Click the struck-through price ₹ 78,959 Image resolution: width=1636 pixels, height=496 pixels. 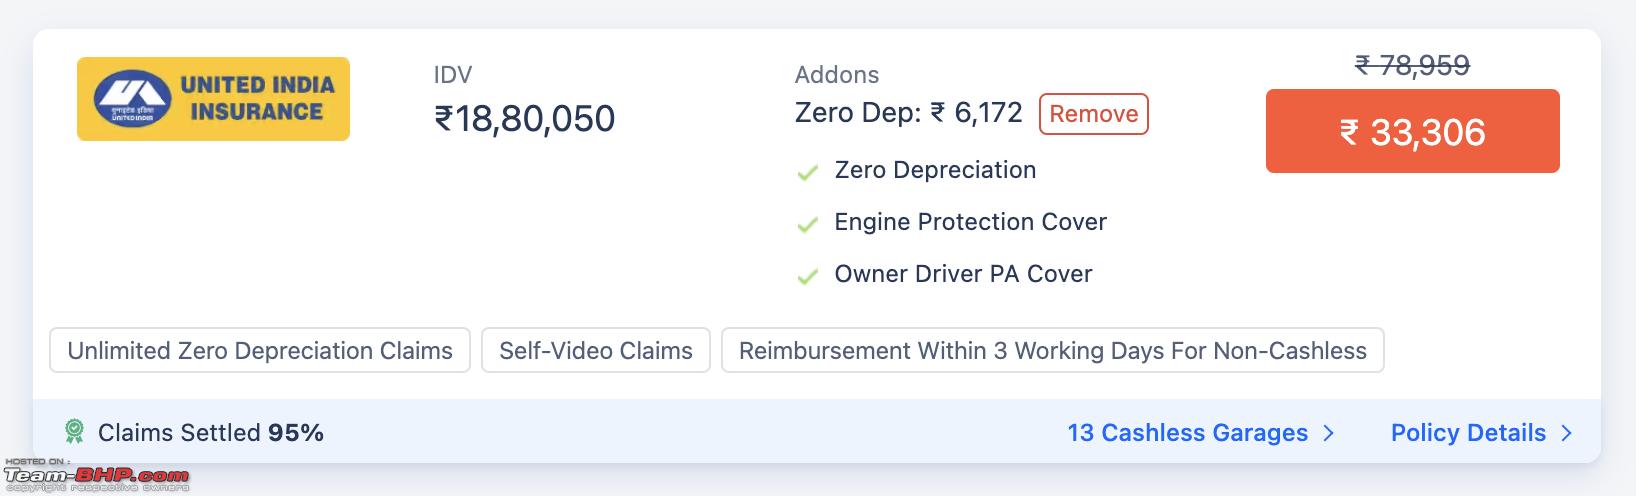(1413, 66)
